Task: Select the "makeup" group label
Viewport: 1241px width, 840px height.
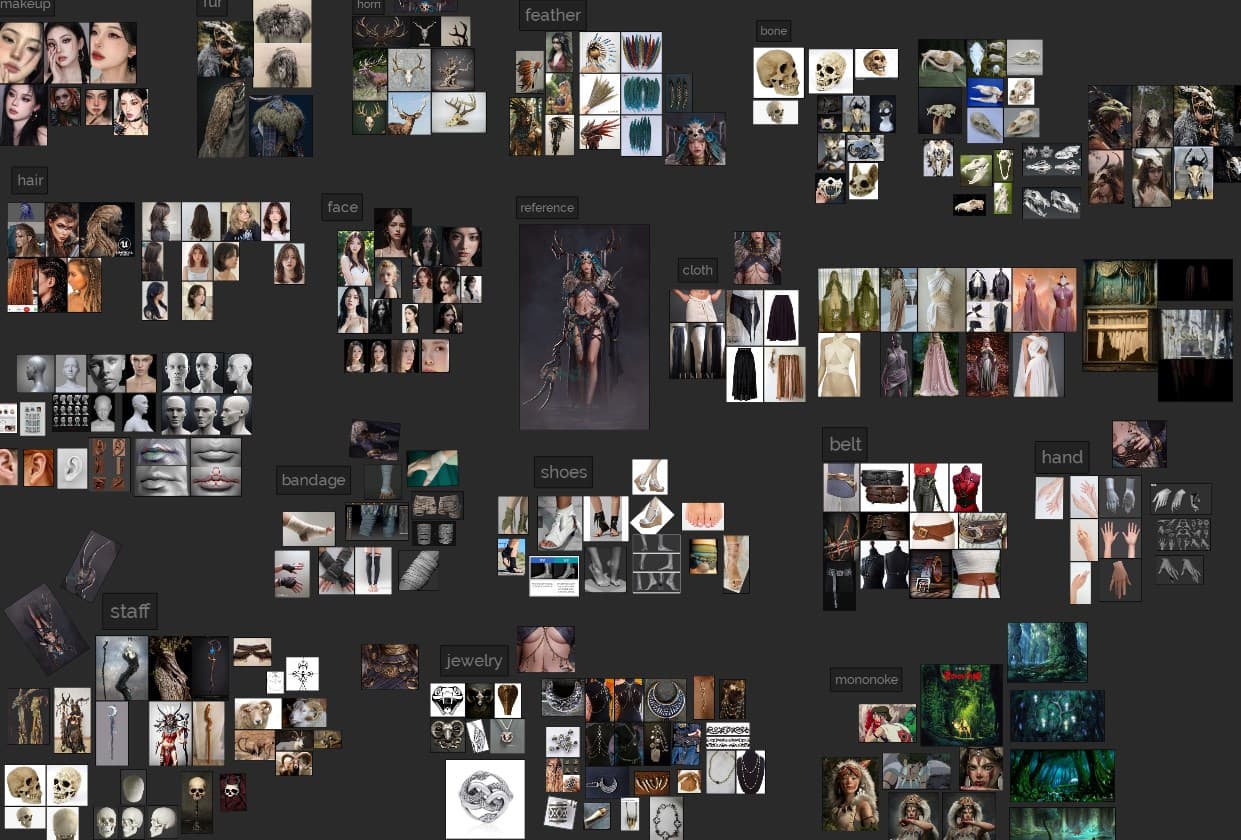Action: [26, 6]
